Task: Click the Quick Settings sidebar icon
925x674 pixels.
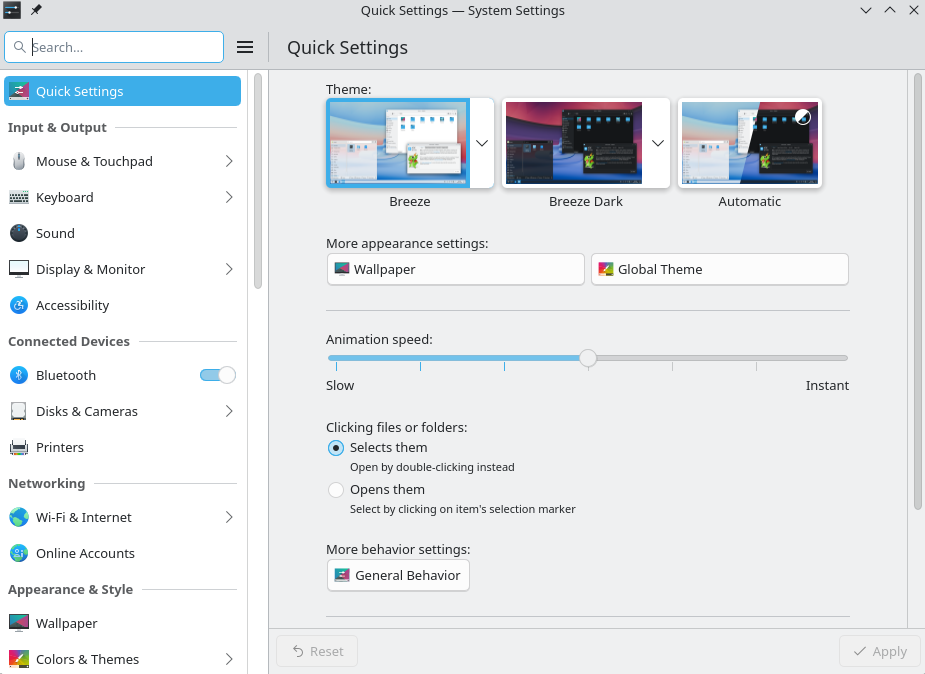Action: coord(19,91)
